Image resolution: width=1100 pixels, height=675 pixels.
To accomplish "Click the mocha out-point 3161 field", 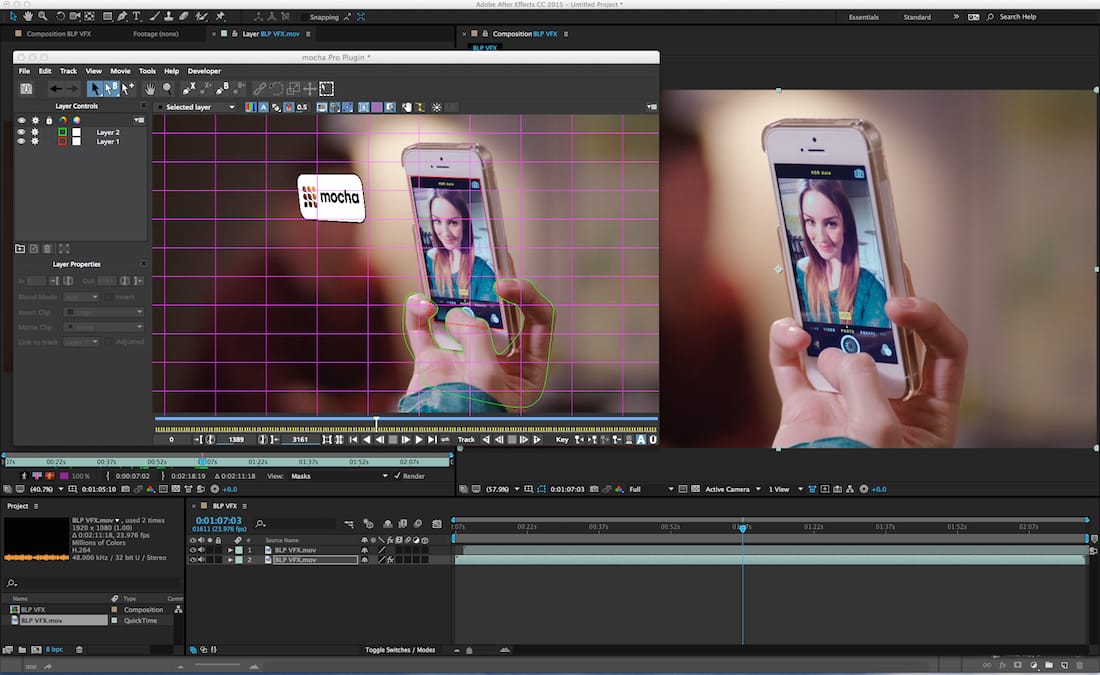I will tap(300, 440).
